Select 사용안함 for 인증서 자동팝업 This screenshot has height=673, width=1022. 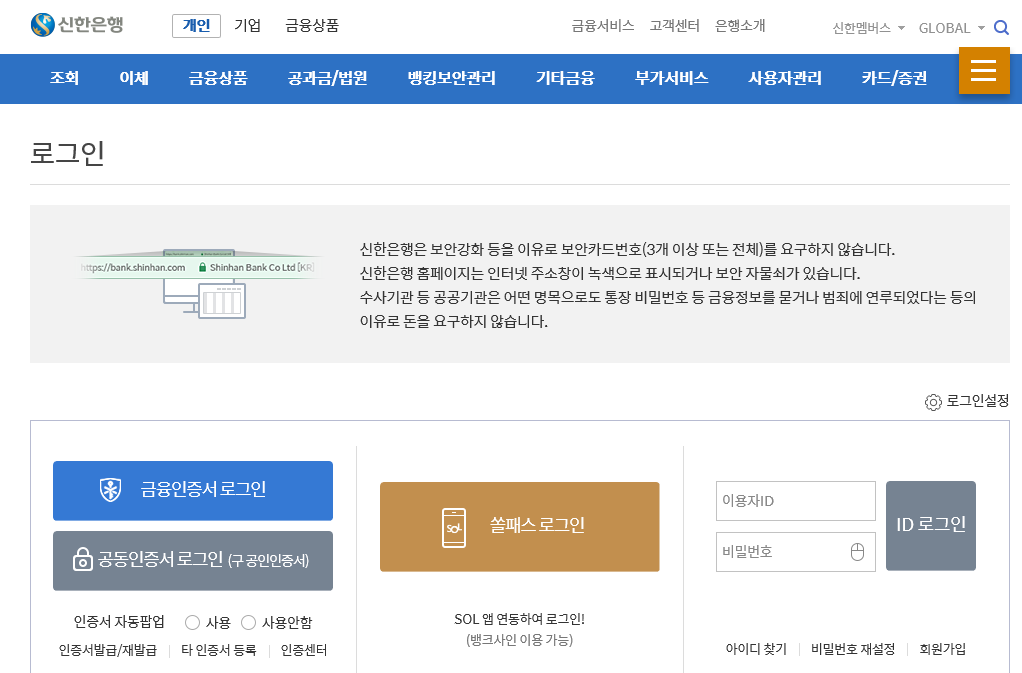[x=248, y=622]
